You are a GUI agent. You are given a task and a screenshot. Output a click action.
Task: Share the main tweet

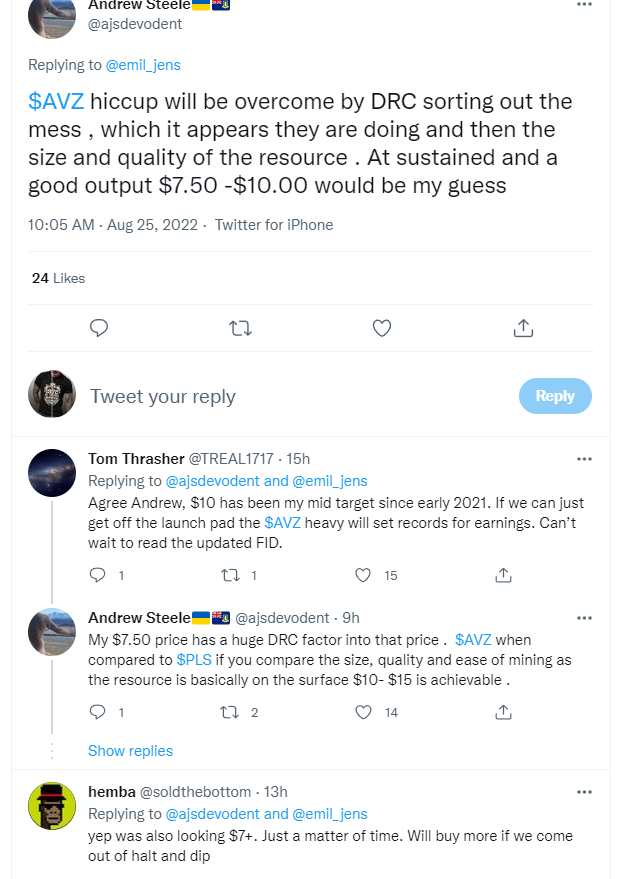[x=522, y=328]
